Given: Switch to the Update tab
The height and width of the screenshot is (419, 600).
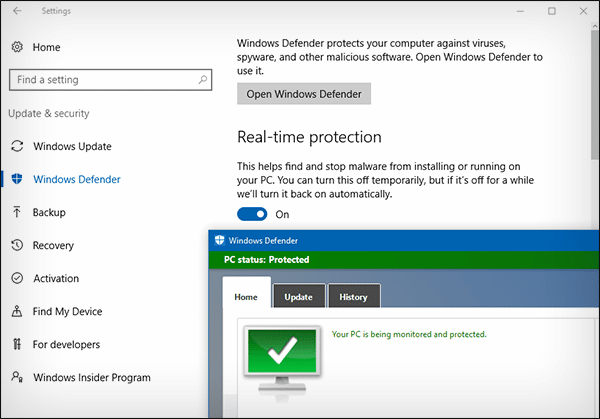Looking at the screenshot, I should tap(298, 297).
